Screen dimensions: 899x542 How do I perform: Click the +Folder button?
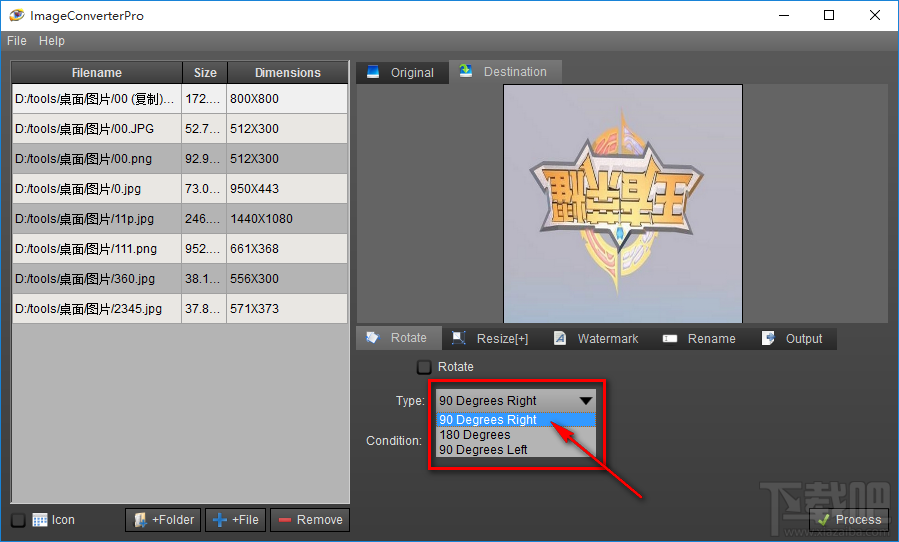click(x=163, y=520)
